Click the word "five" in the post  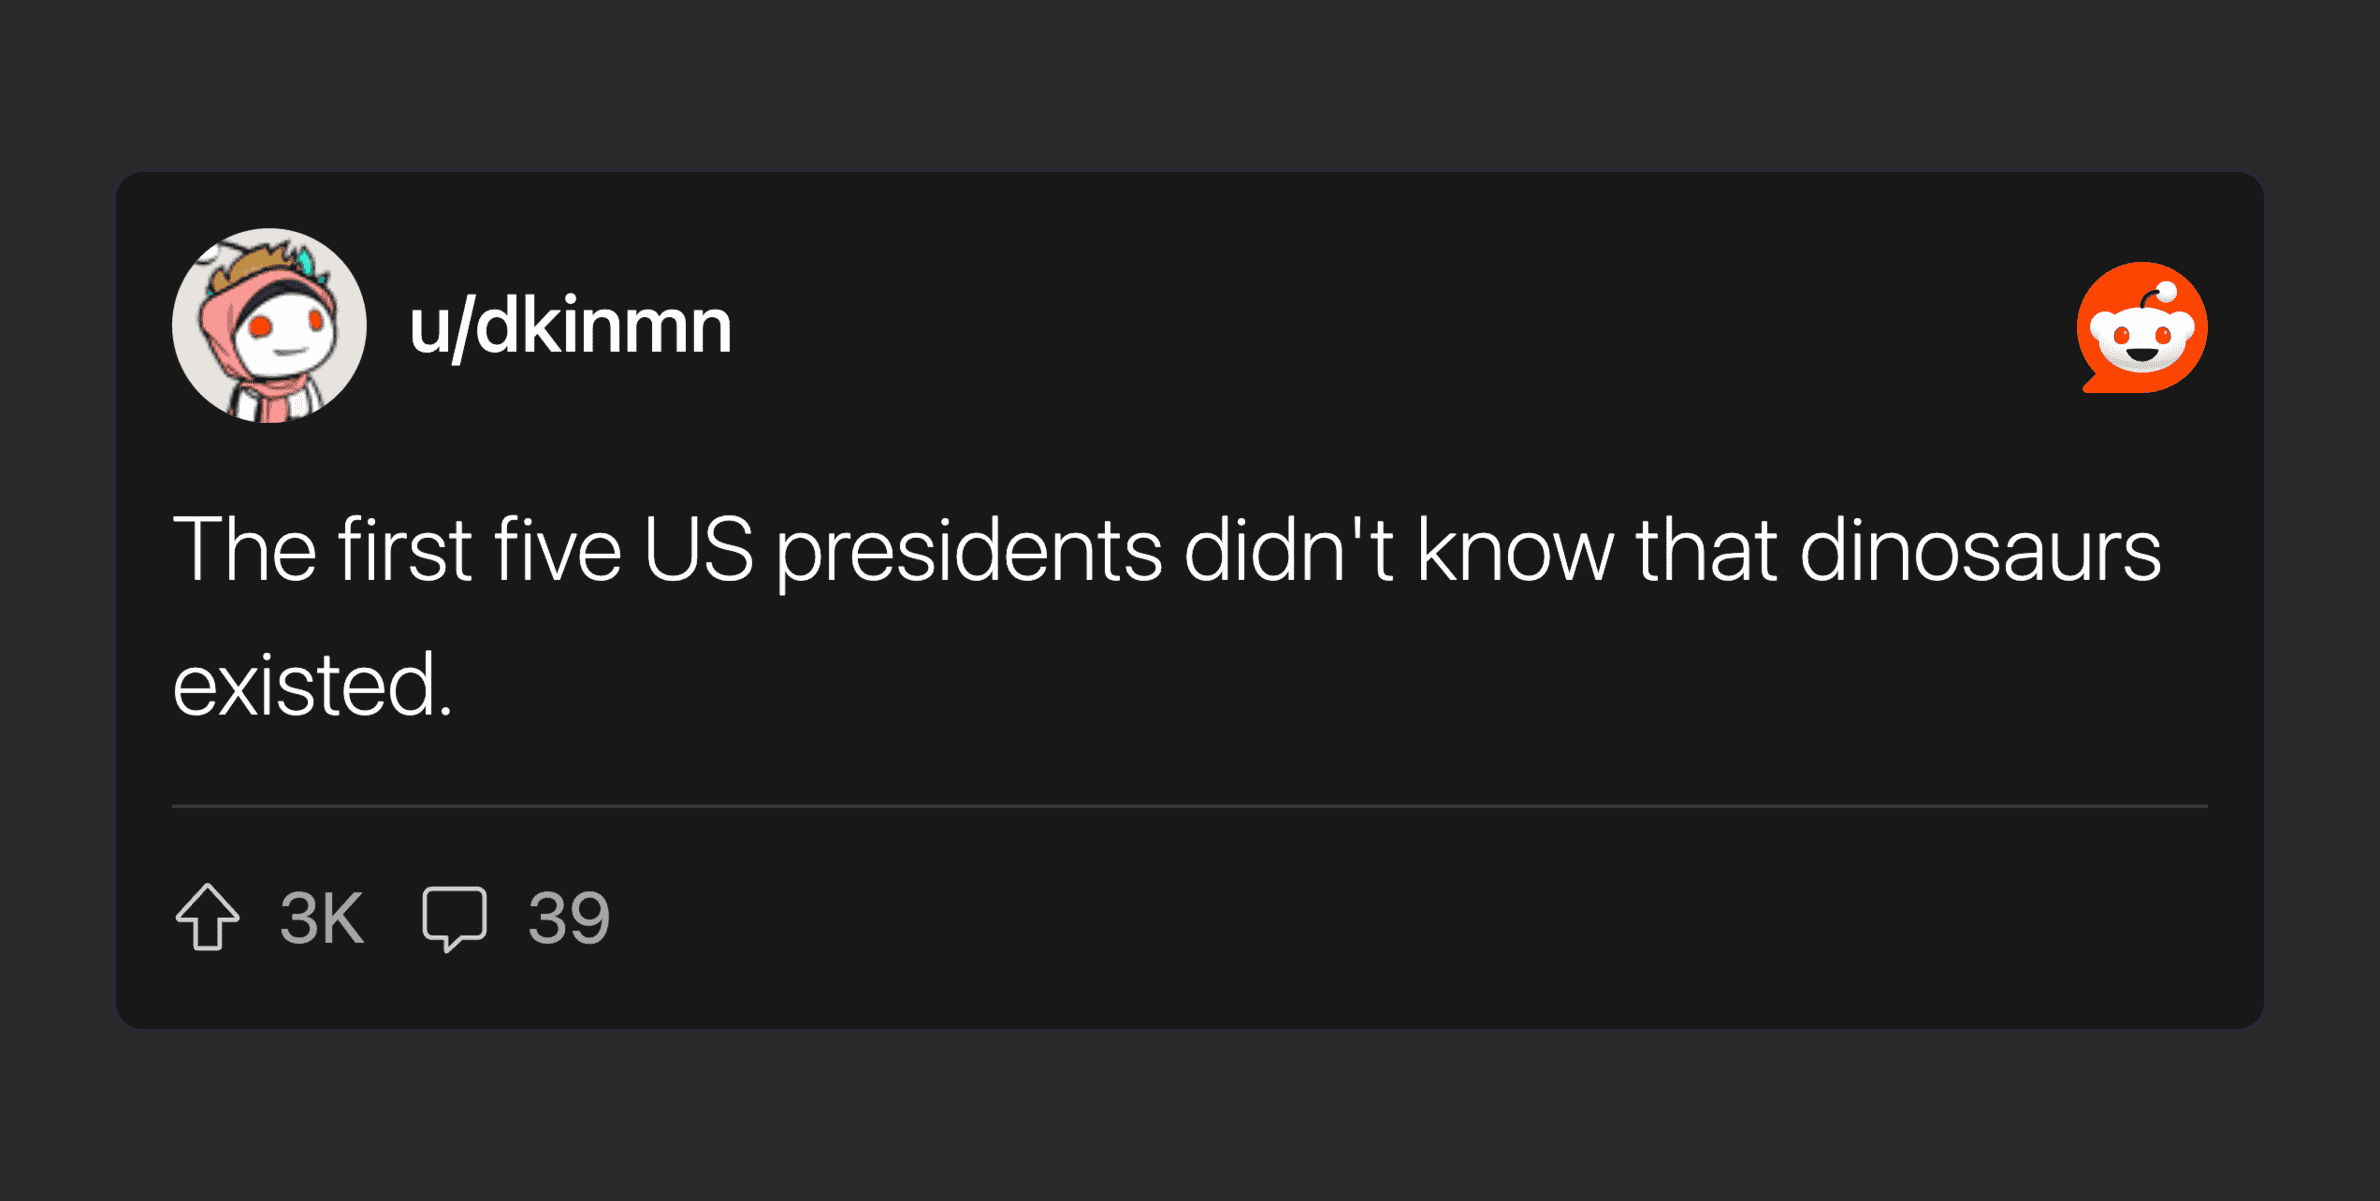(x=558, y=550)
